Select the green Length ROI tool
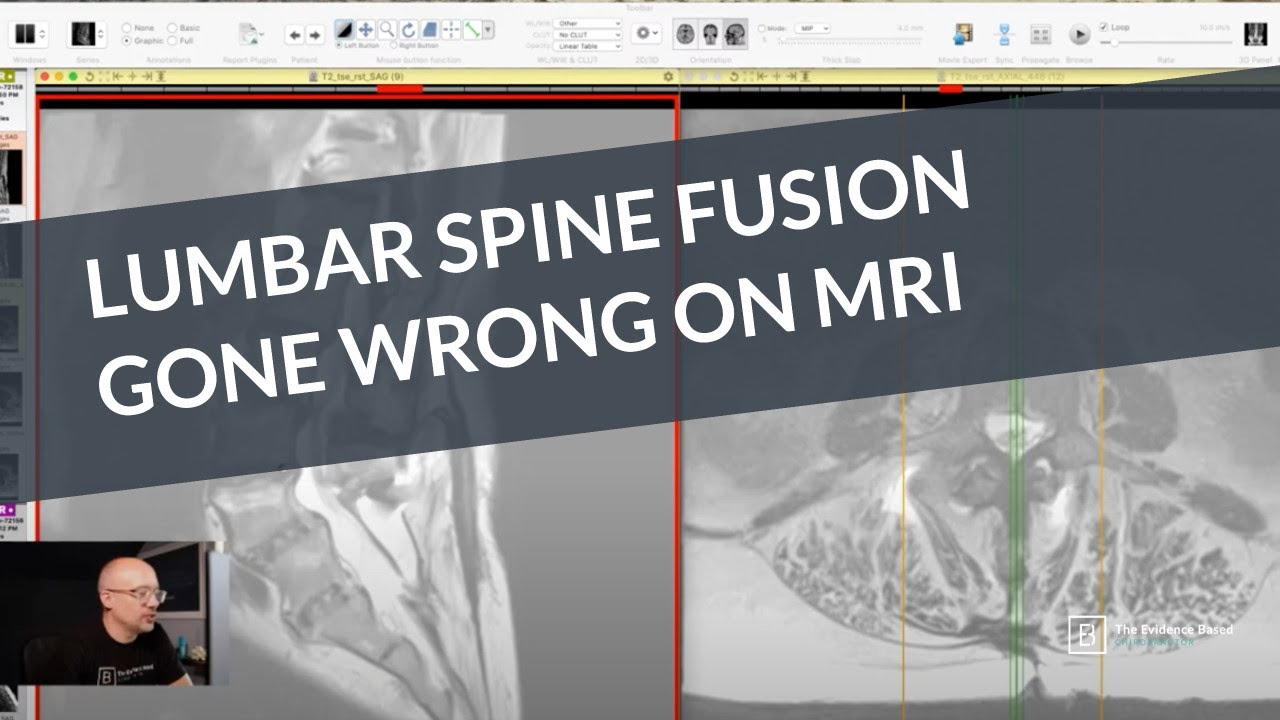This screenshot has width=1280, height=720. coord(470,30)
